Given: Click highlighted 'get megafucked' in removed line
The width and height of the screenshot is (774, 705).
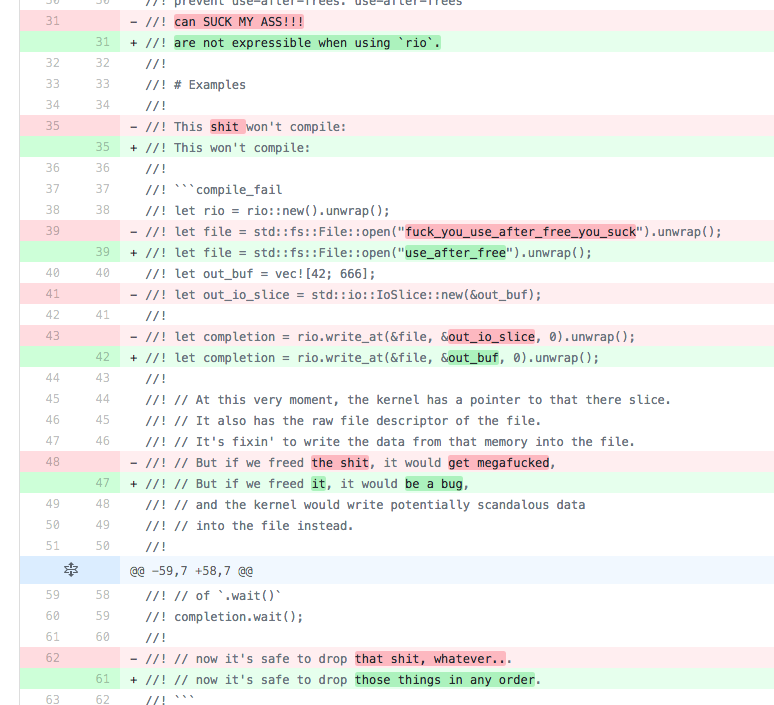Looking at the screenshot, I should (x=499, y=463).
